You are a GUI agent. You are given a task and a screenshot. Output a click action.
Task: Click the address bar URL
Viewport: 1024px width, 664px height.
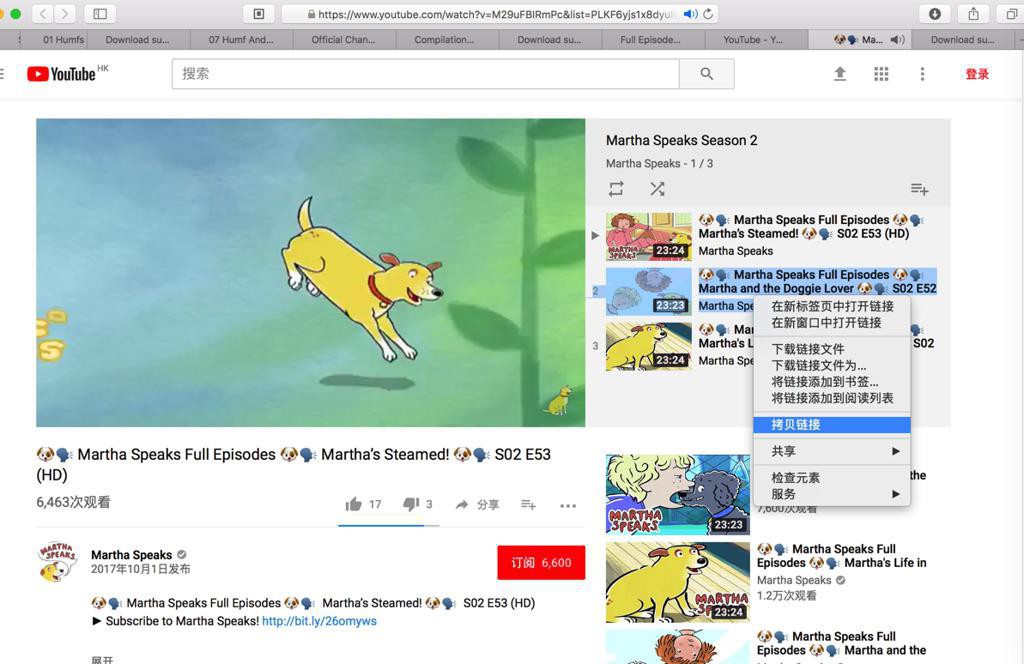click(496, 14)
